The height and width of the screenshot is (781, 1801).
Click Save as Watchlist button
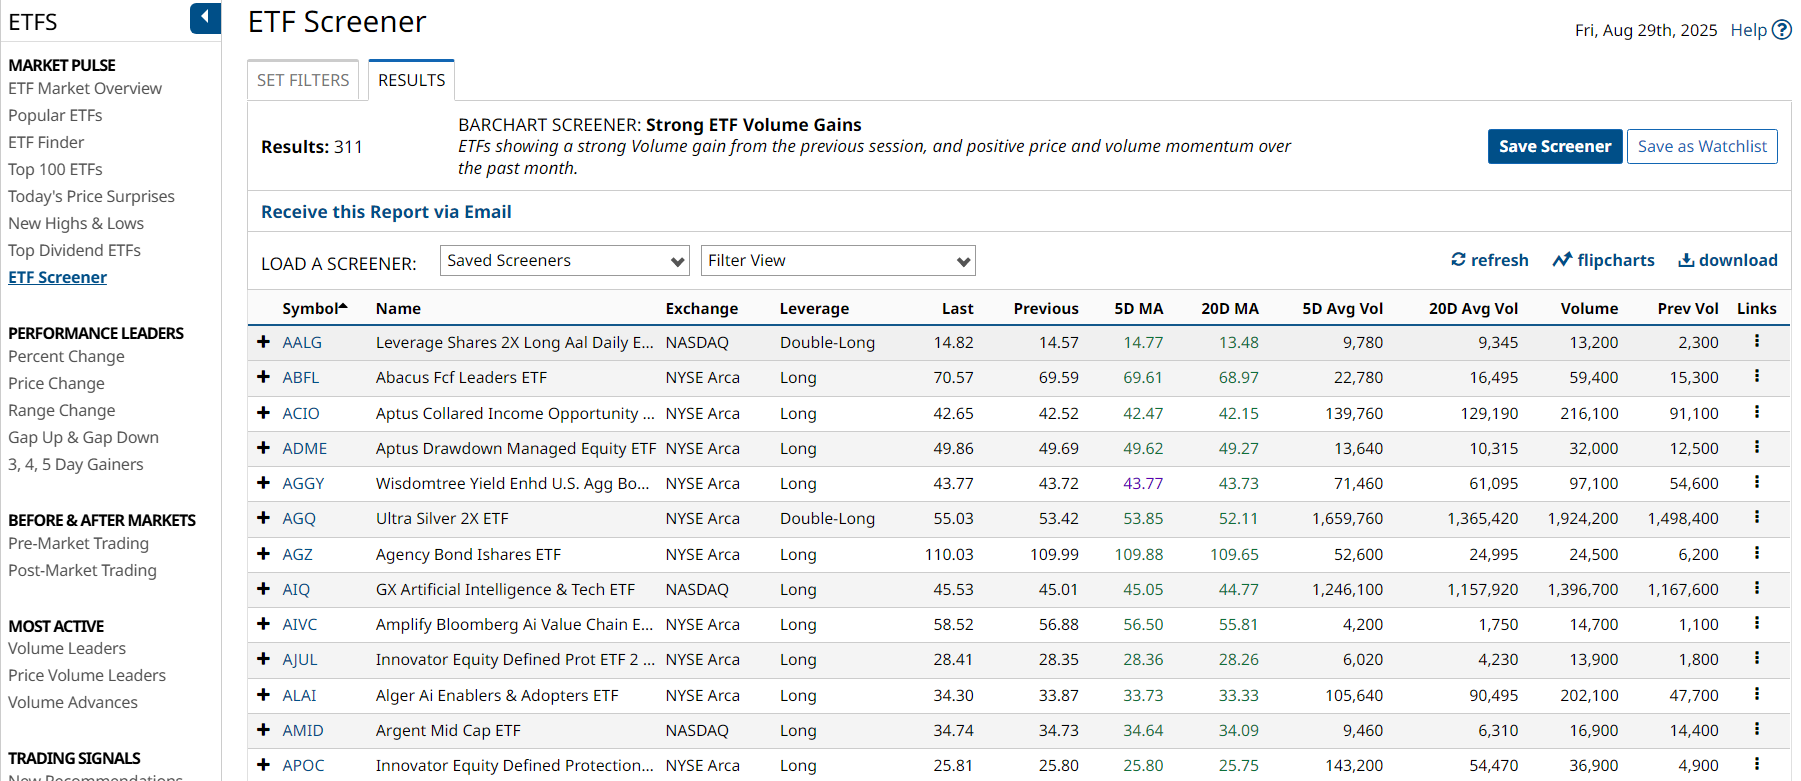click(1702, 146)
